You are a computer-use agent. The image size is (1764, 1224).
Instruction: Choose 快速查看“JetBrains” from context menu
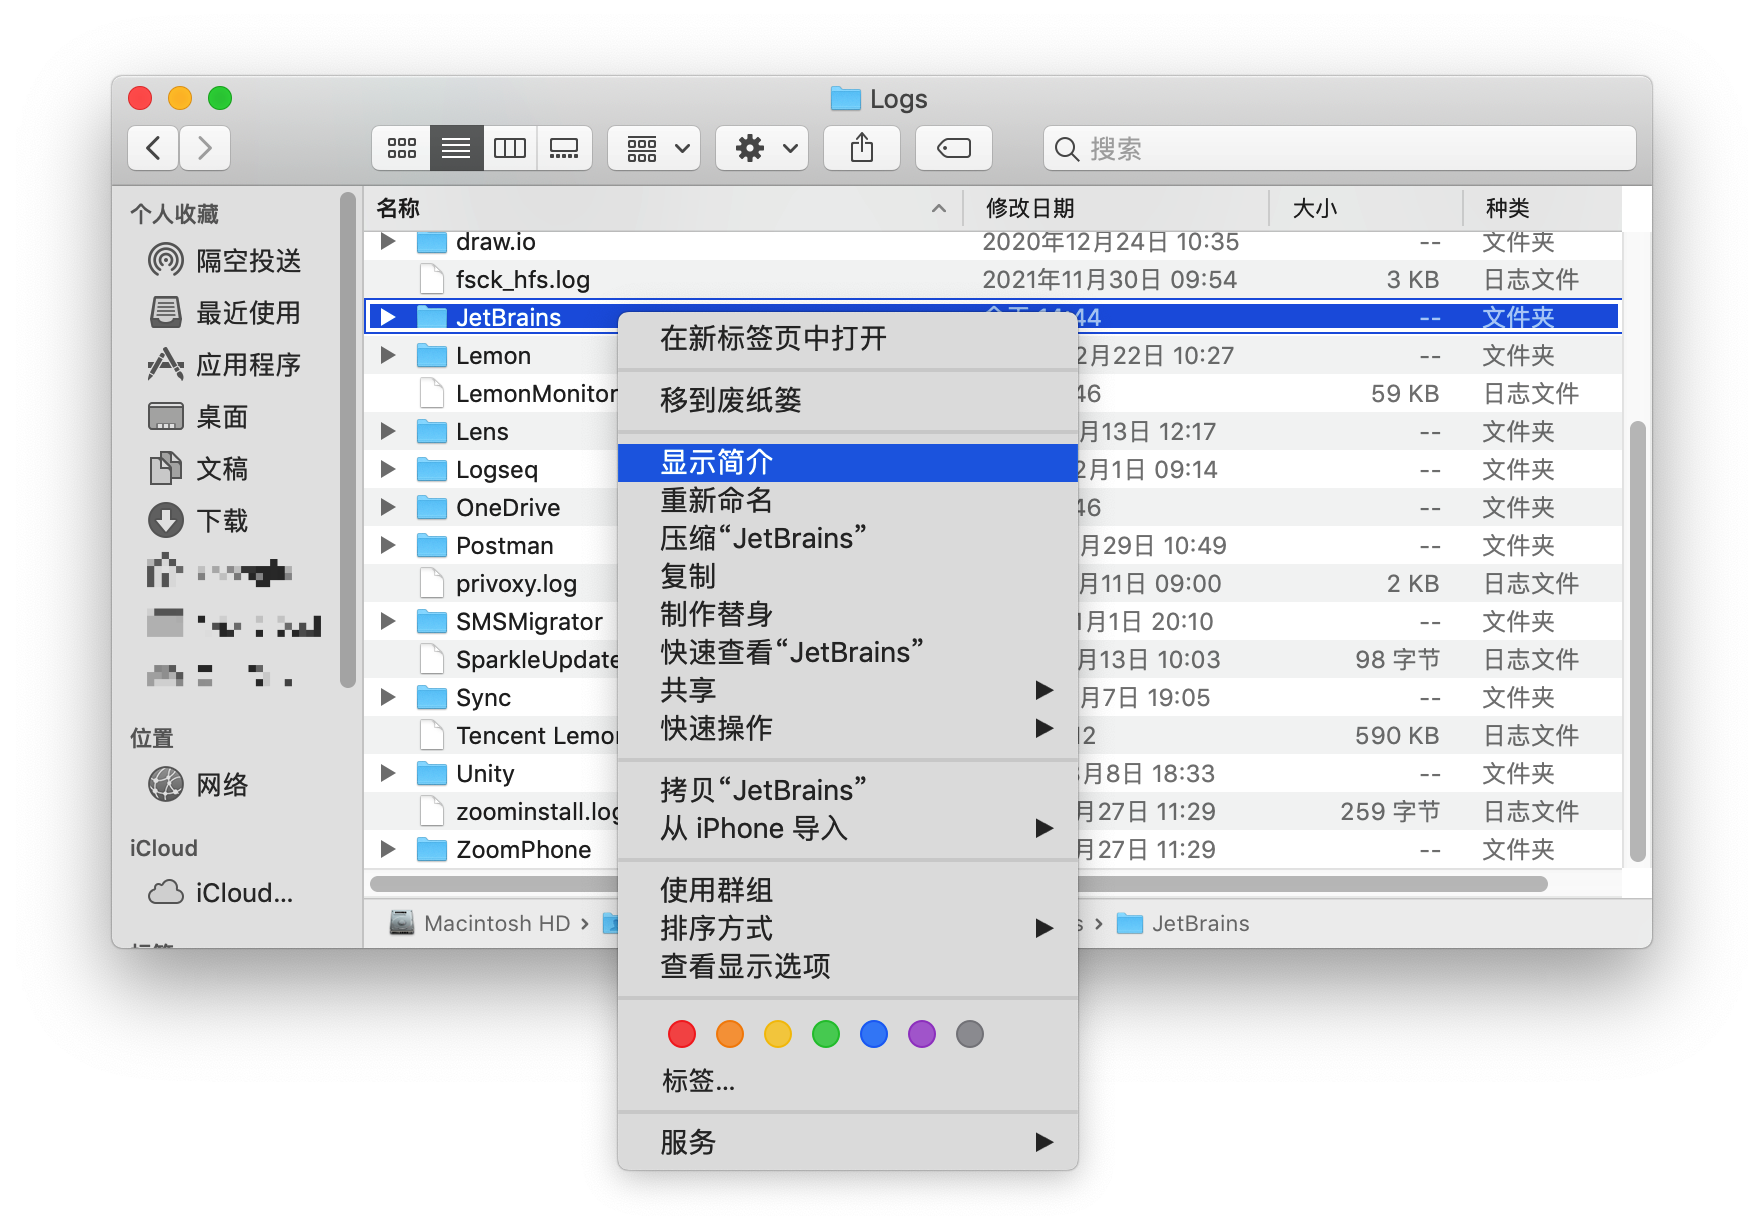pos(848,652)
